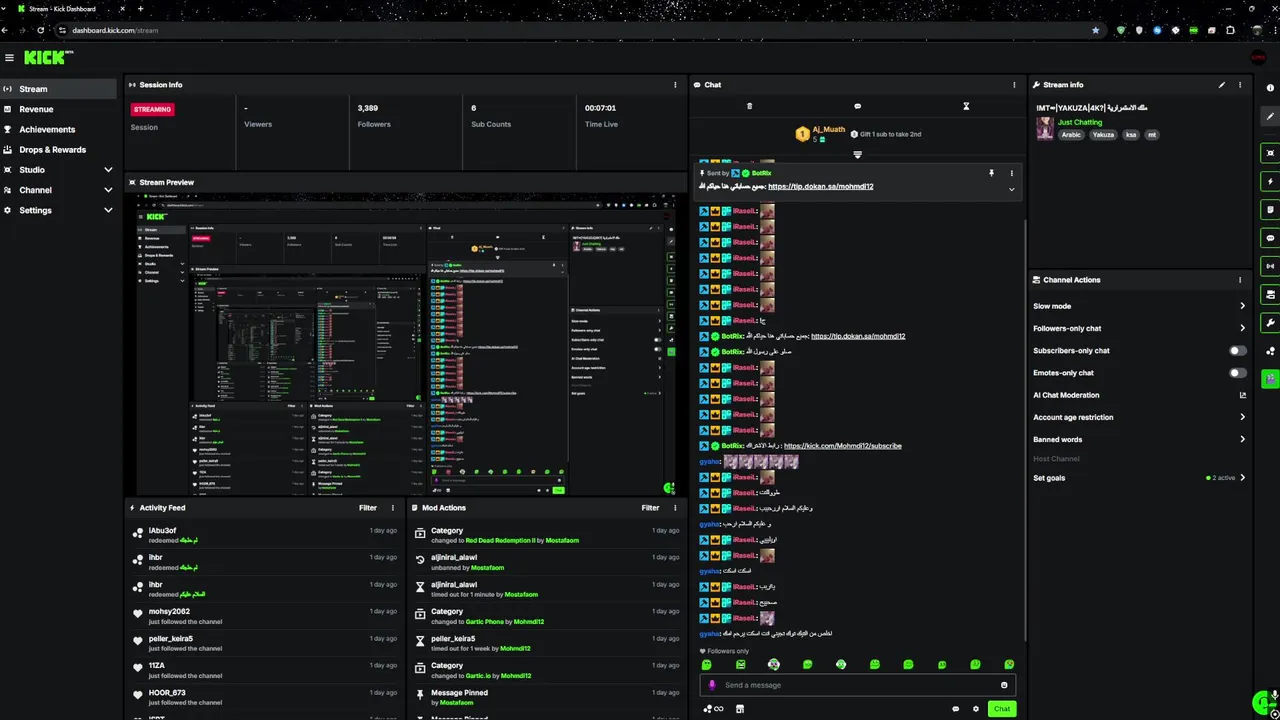Image resolution: width=1280 pixels, height=720 pixels.
Task: Click the Arabic stream tag
Action: (x=1071, y=135)
